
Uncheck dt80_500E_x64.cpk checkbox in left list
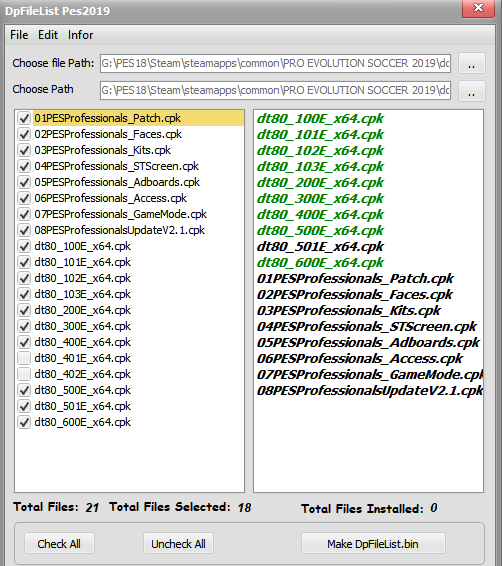[24, 390]
